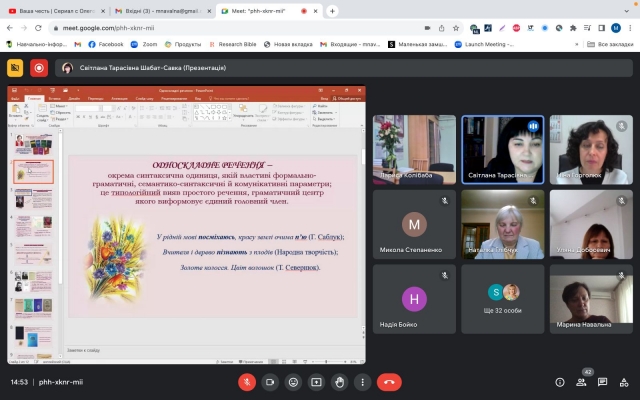Screen dimensions: 640x400
Task: Switch to the Meet 'phh-xknr-mii' tab
Action: [x=269, y=11]
